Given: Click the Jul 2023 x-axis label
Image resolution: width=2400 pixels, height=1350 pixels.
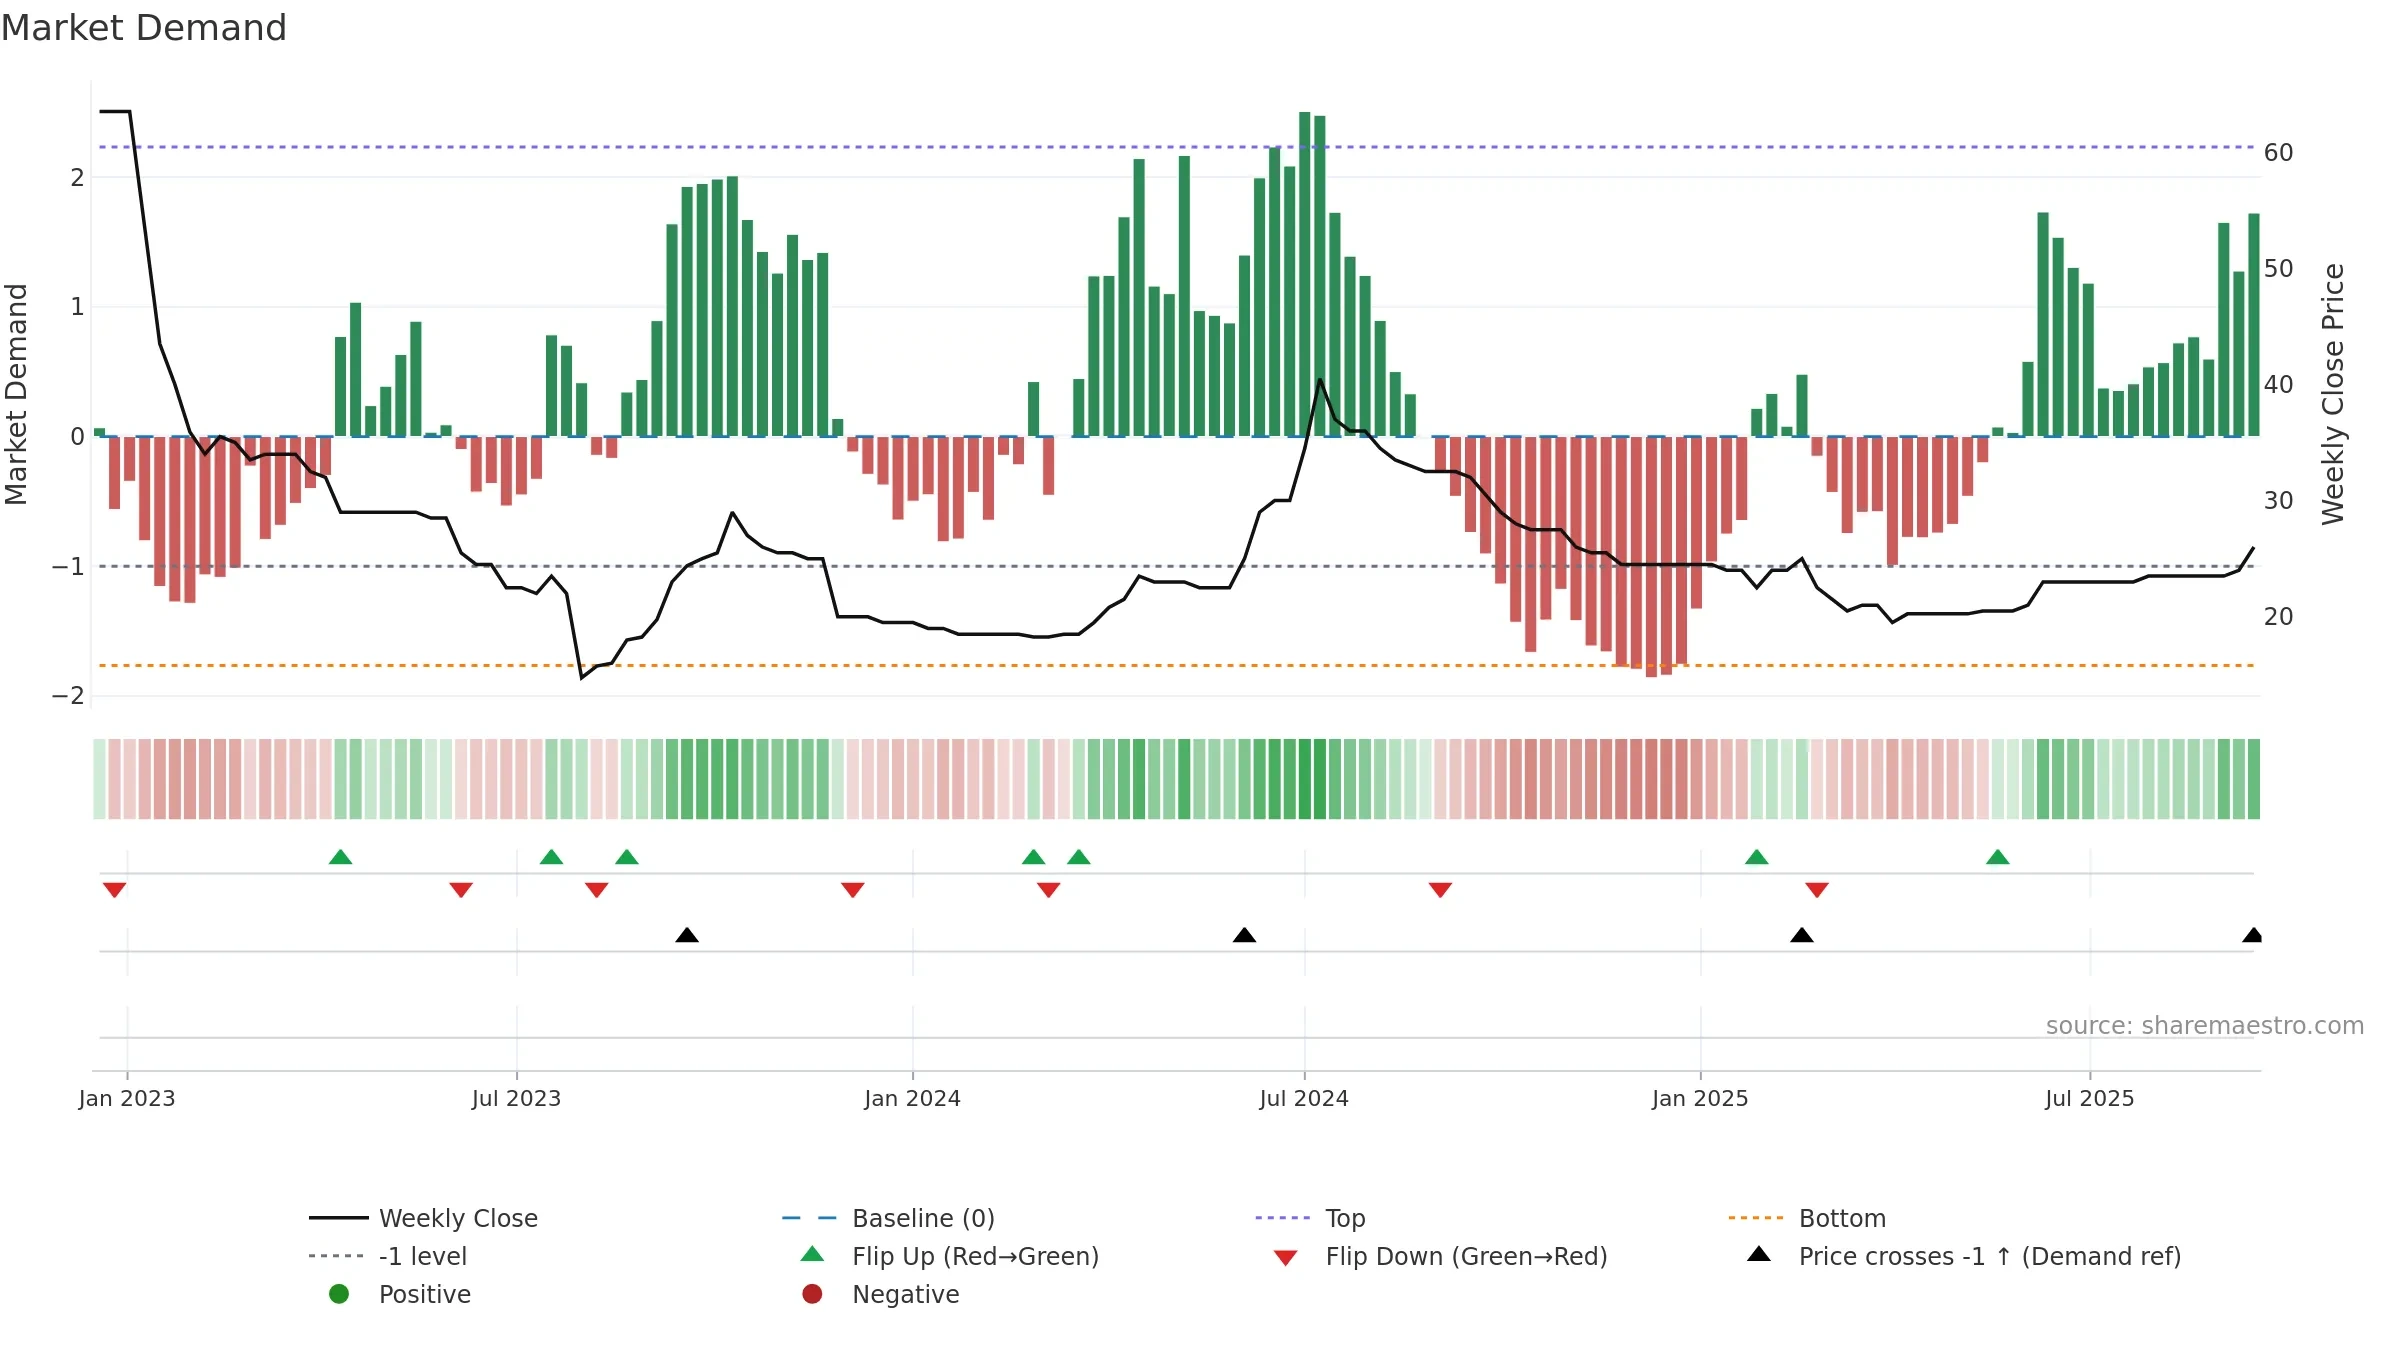Looking at the screenshot, I should pyautogui.click(x=517, y=1099).
